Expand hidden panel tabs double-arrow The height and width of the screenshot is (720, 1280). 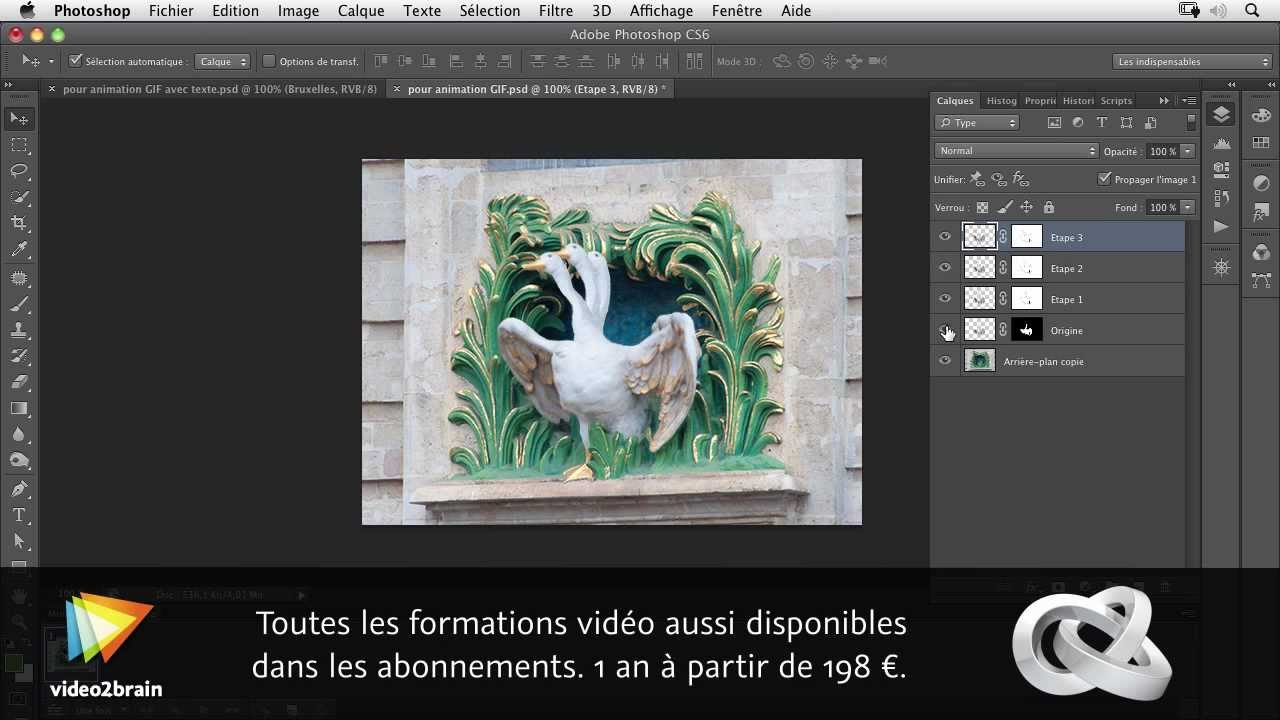[1164, 100]
